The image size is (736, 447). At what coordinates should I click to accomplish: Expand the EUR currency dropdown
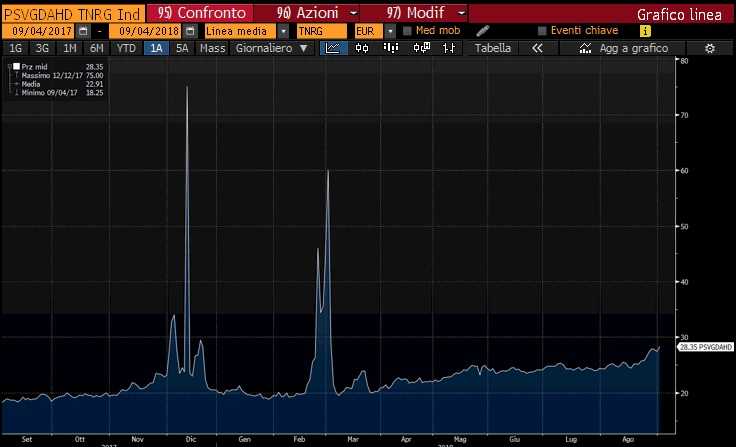click(x=390, y=31)
